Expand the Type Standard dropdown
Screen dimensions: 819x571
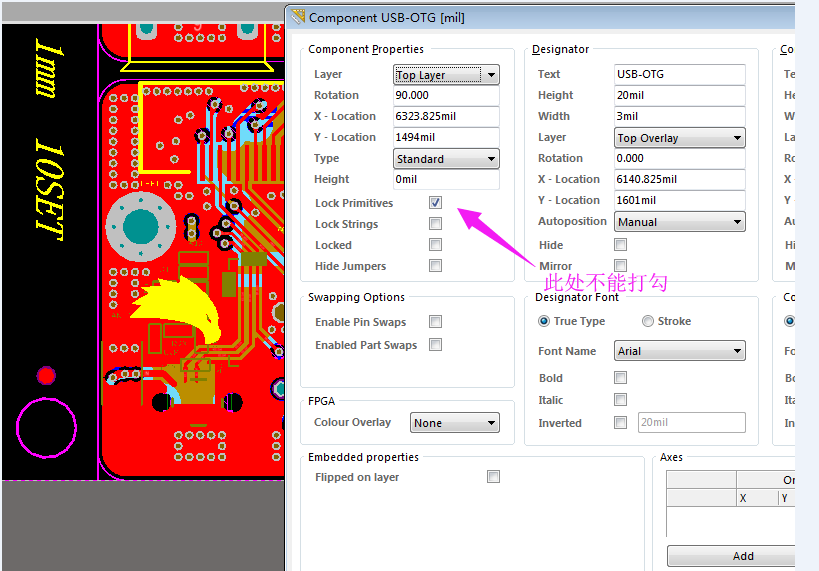click(446, 159)
